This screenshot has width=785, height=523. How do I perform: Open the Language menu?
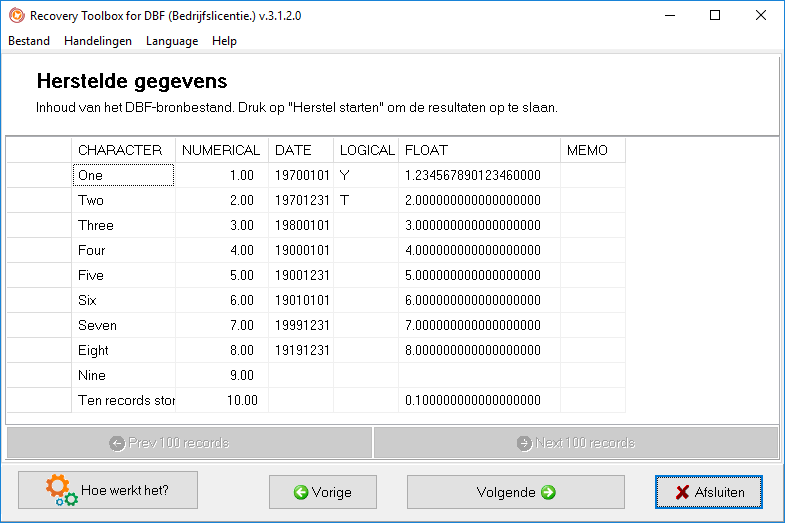coord(172,41)
